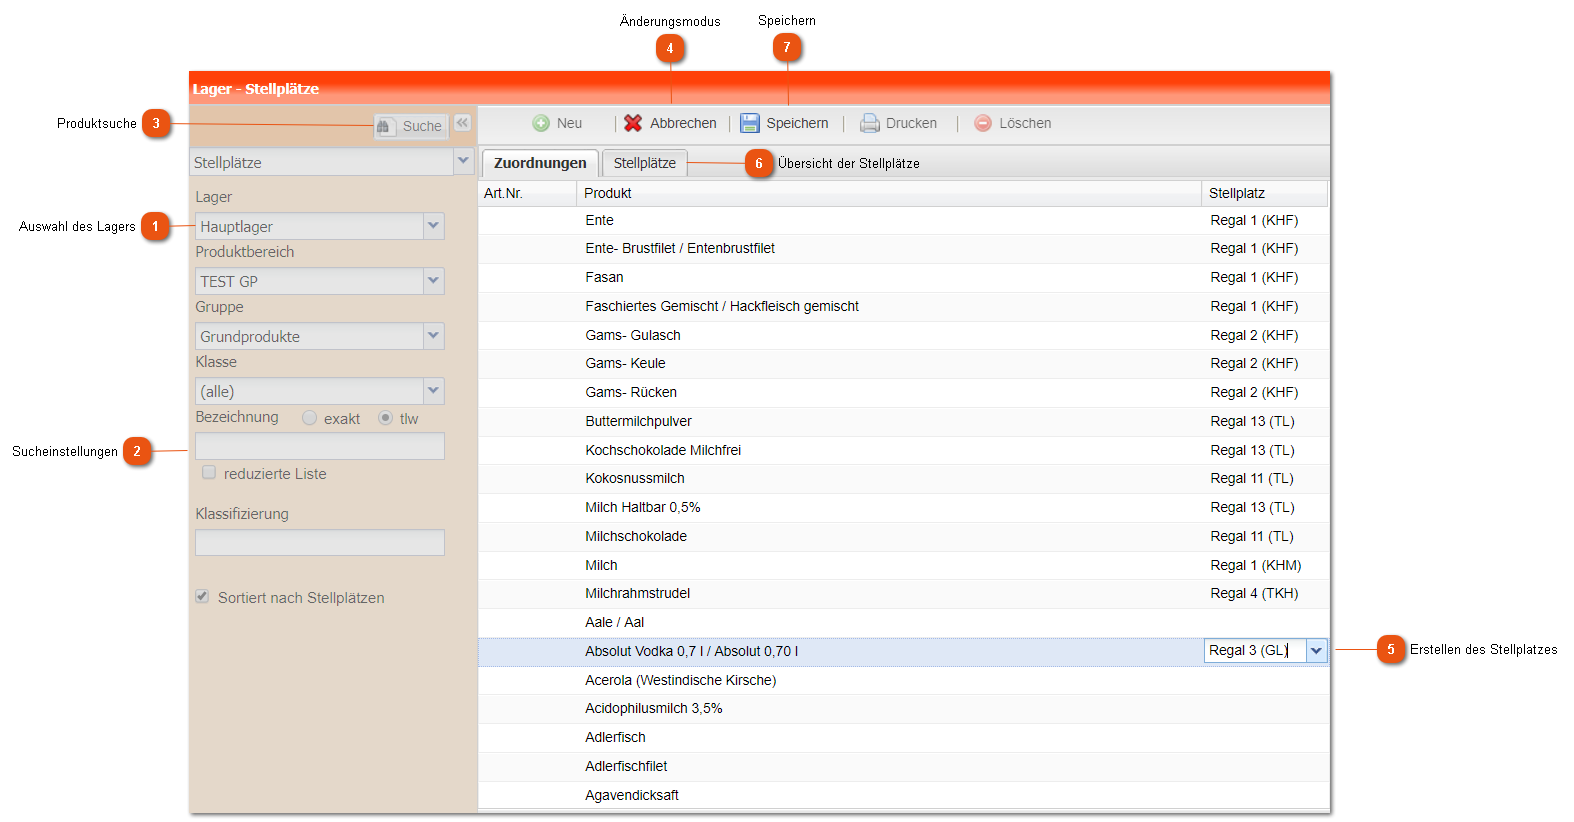The width and height of the screenshot is (1574, 822).
Task: Select the tlw radio button
Action: pyautogui.click(x=386, y=418)
